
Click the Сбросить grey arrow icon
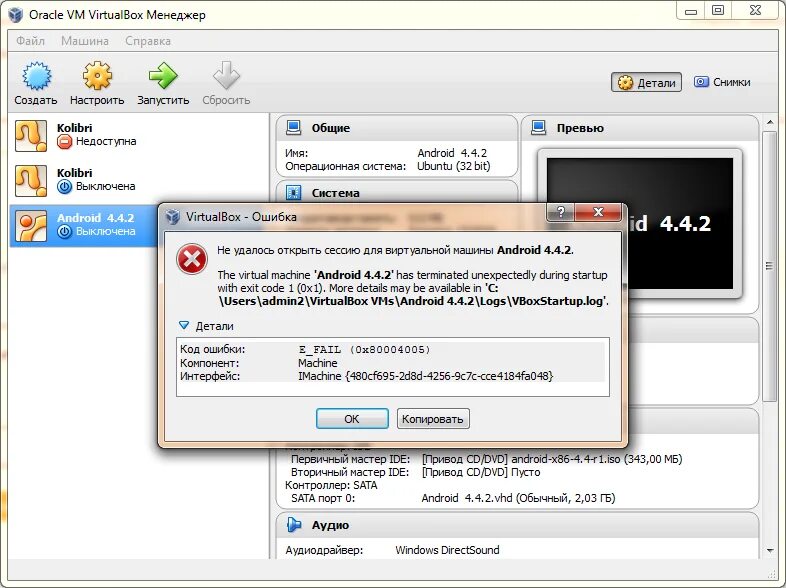click(x=226, y=76)
